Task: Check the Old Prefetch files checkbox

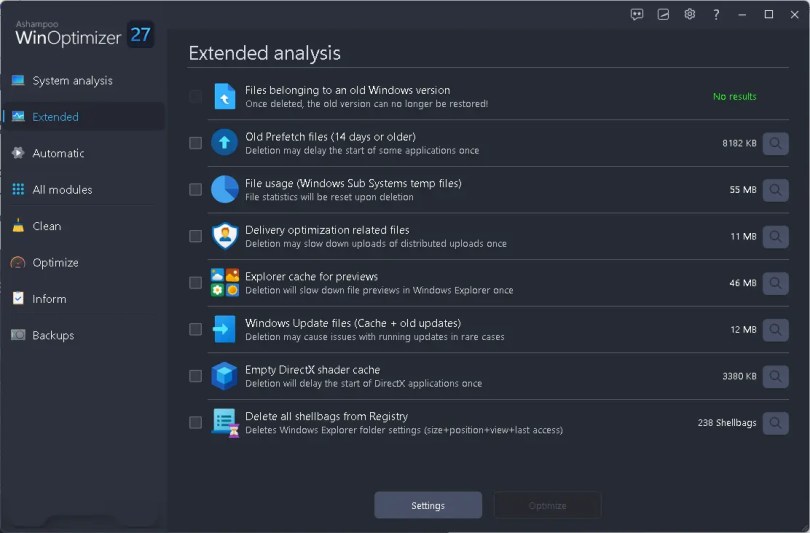Action: point(195,143)
